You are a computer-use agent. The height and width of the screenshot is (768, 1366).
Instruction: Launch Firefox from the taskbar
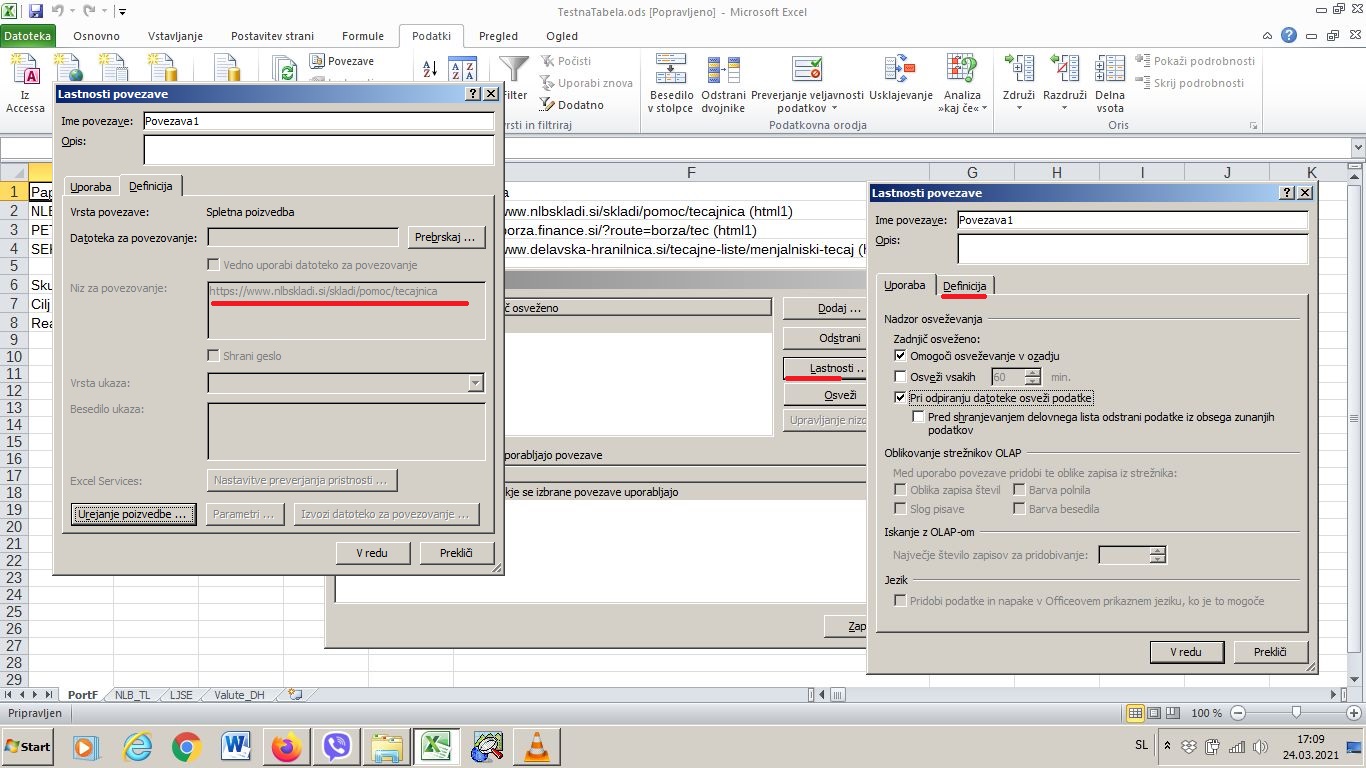coord(286,746)
